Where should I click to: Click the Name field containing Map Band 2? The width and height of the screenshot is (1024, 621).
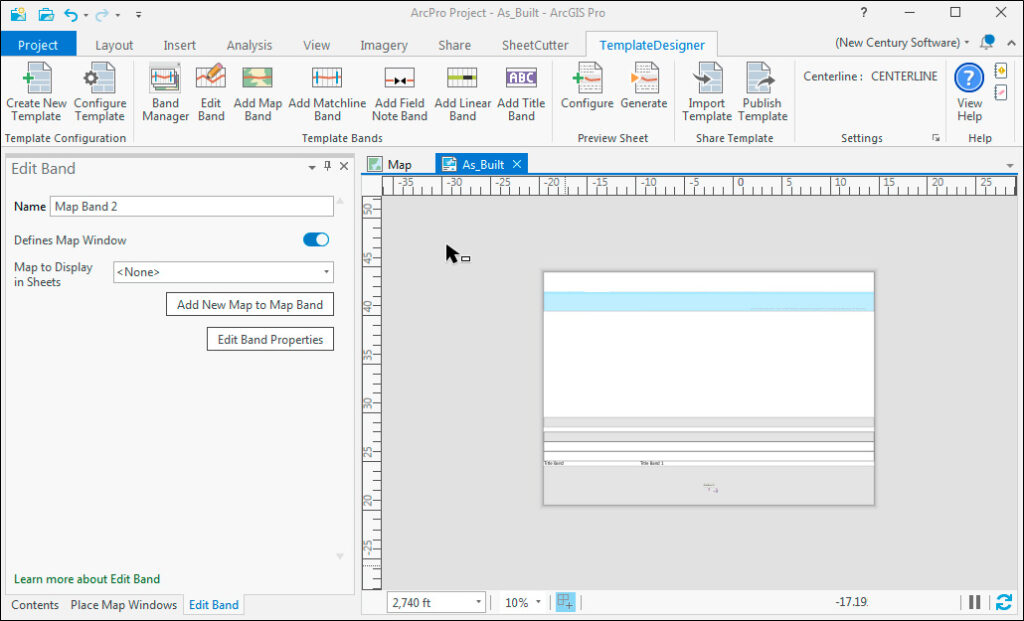[191, 206]
